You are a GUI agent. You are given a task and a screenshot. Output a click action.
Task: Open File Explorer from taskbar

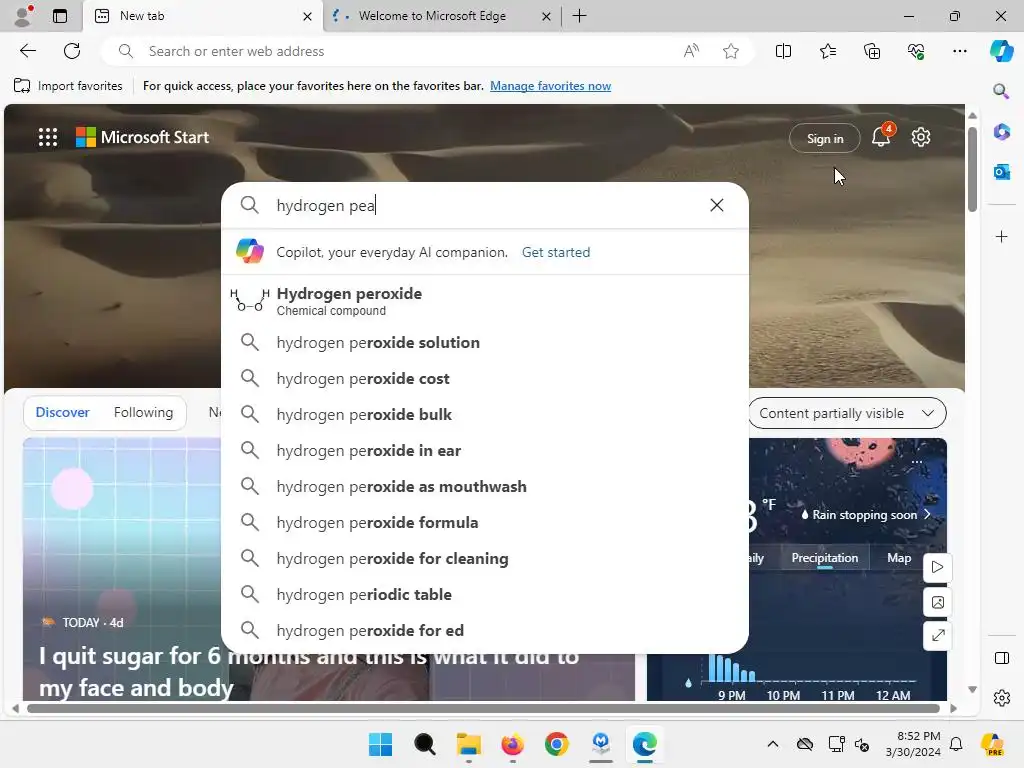(468, 744)
